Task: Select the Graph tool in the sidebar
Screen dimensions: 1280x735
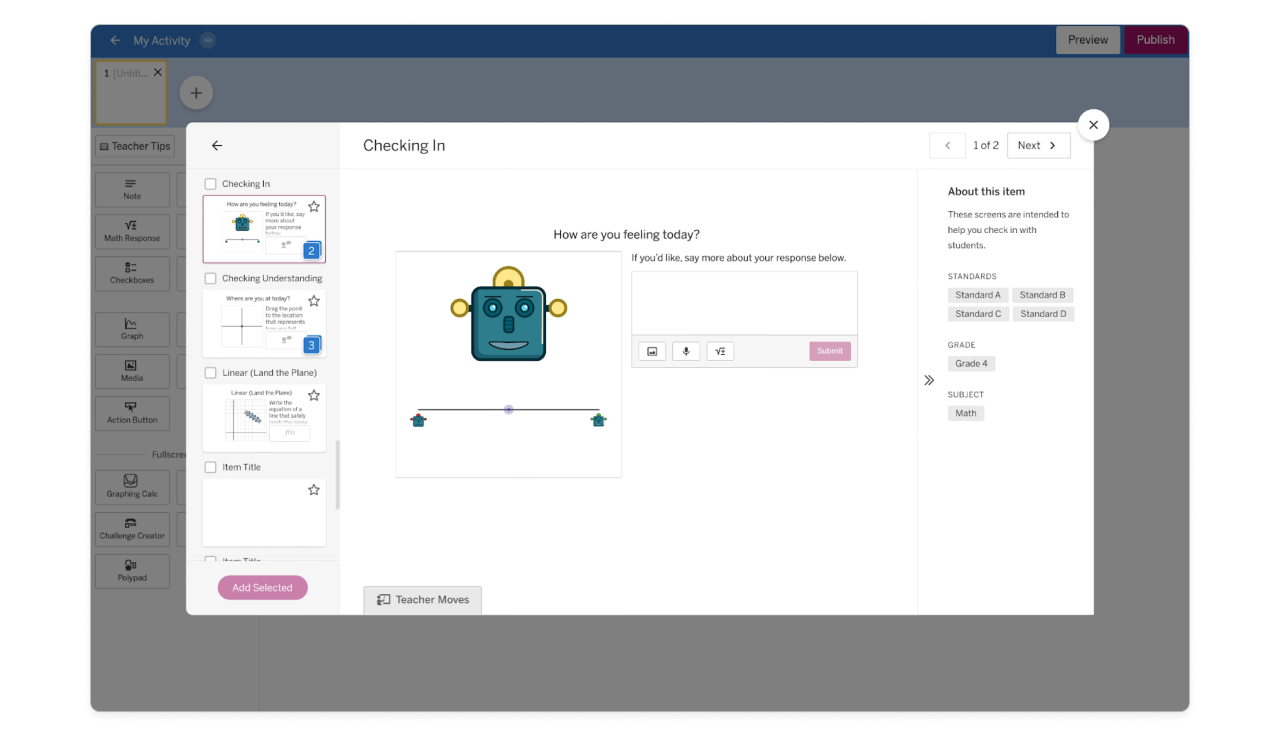Action: point(131,329)
